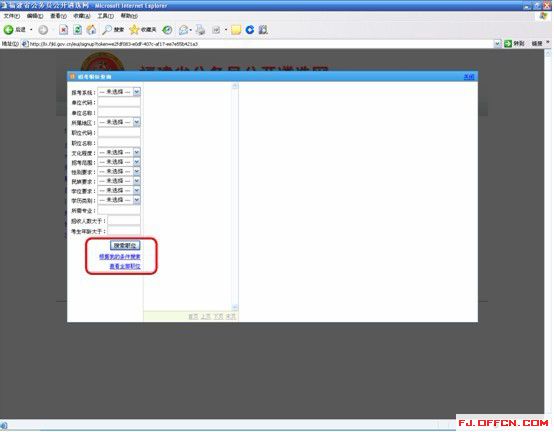Click the 查看全部职位 link
Screen dimensions: 554x432
(x=125, y=266)
